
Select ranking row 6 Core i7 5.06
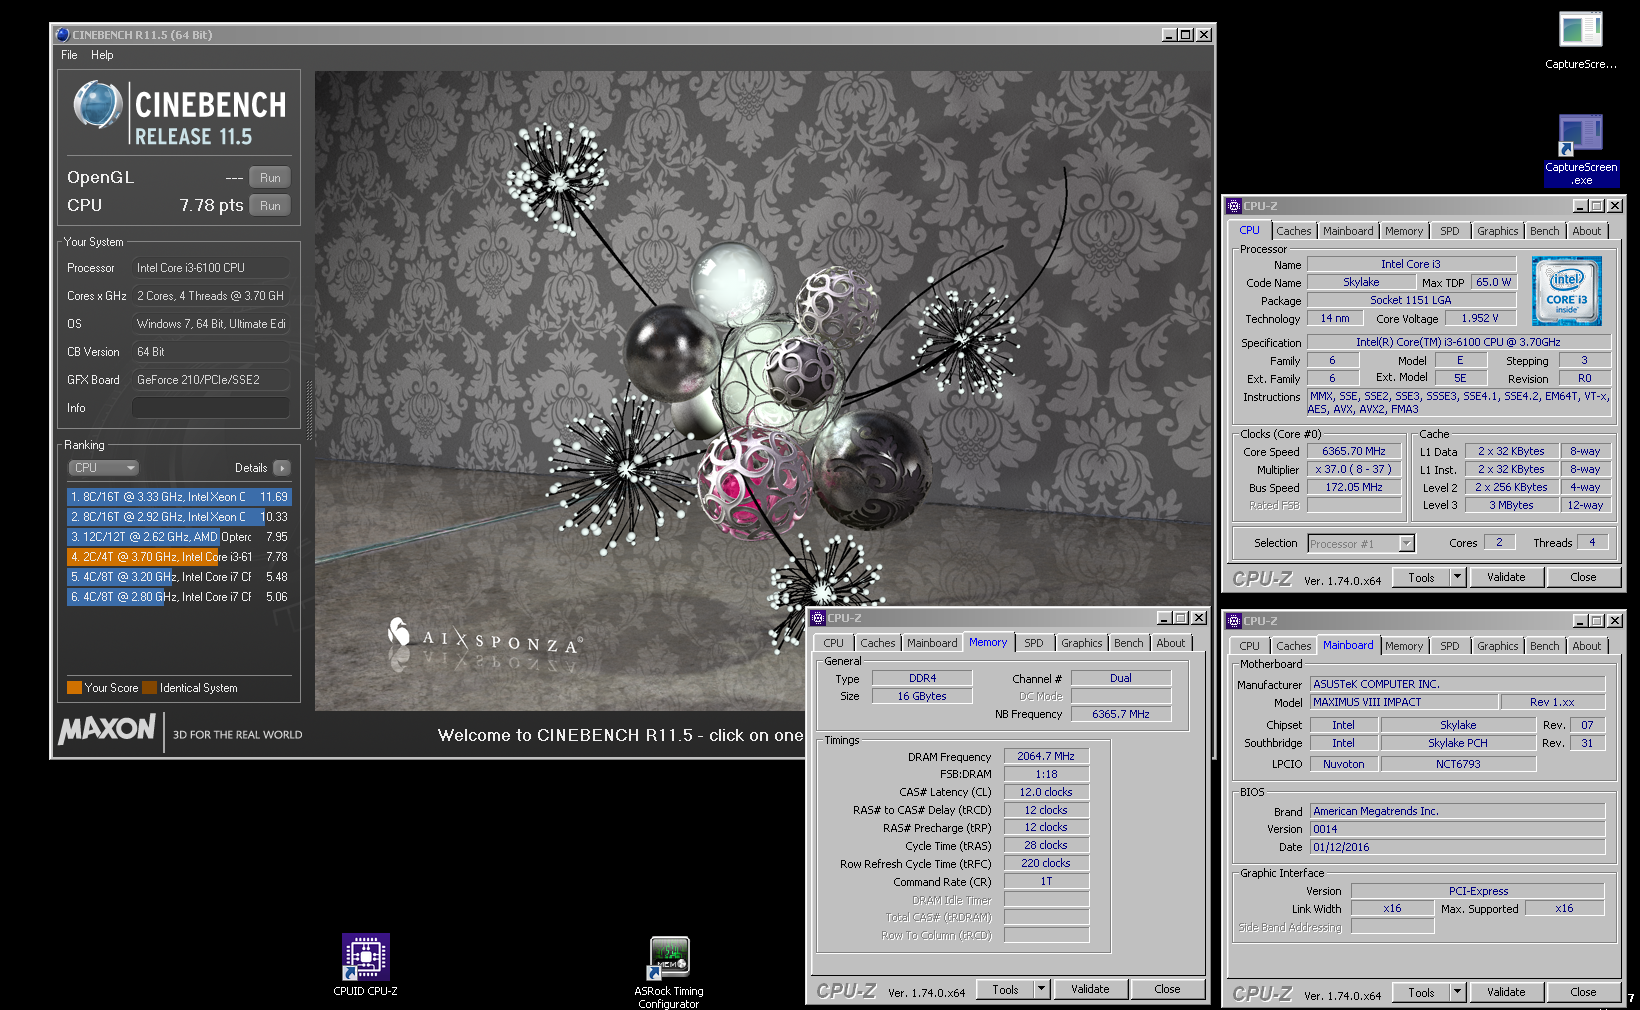(179, 597)
